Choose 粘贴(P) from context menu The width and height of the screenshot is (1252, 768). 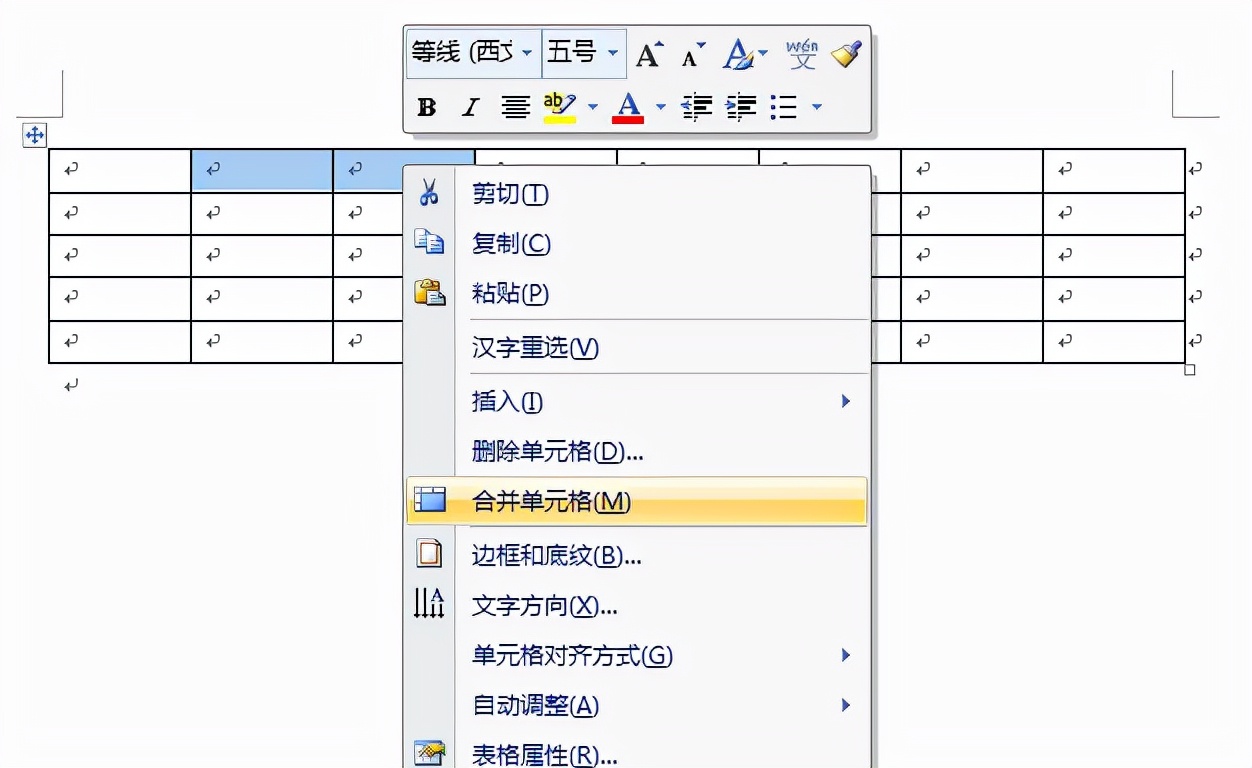point(636,293)
